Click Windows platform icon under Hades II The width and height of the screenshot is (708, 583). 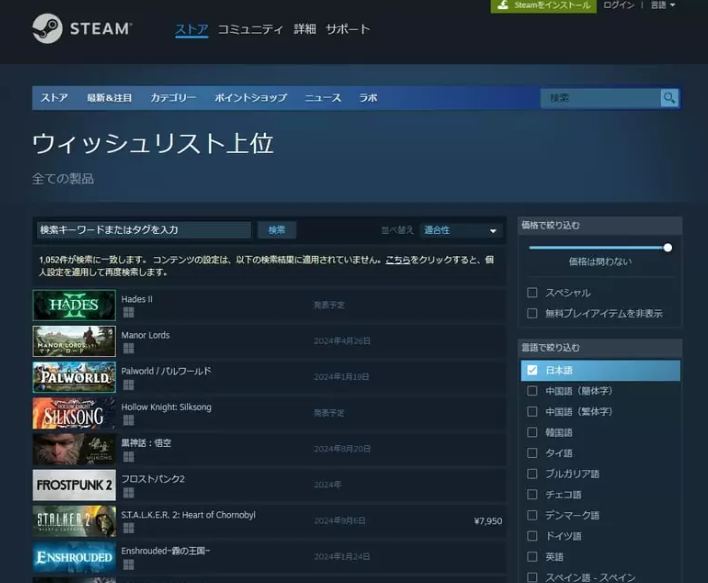(129, 312)
